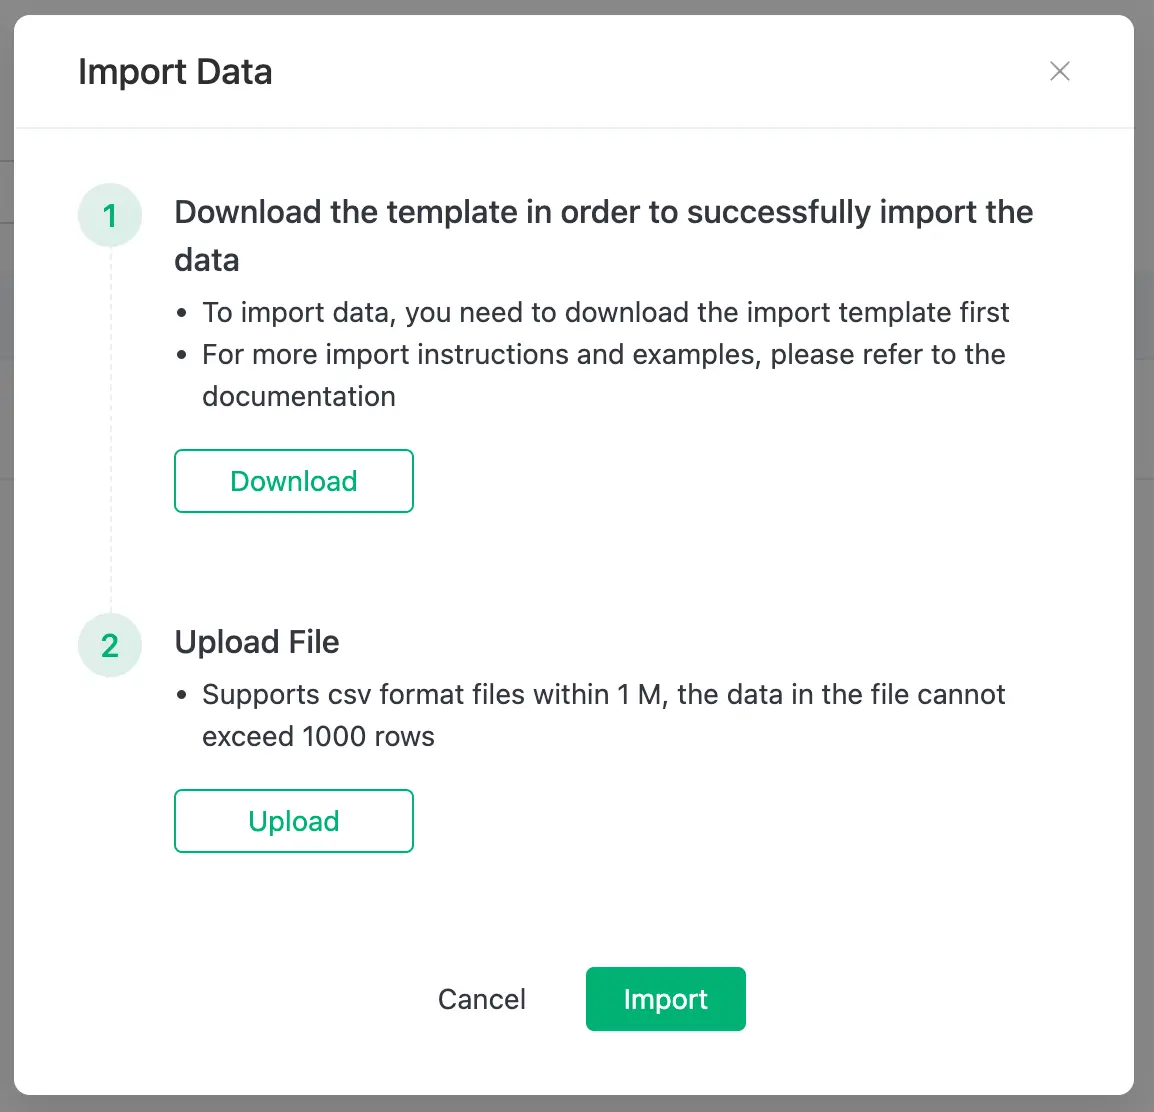Click the step 1 circle indicator
The height and width of the screenshot is (1112, 1154).
[x=110, y=215]
